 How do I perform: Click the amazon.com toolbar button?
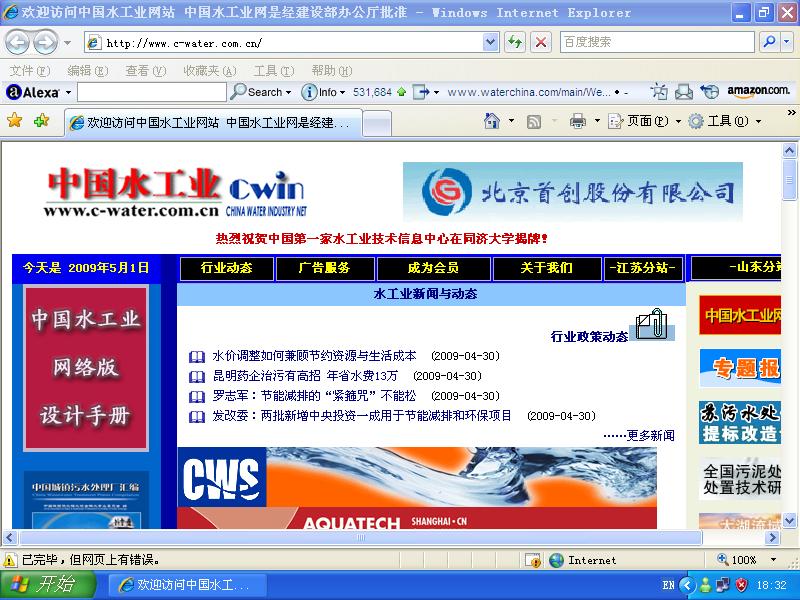759,91
